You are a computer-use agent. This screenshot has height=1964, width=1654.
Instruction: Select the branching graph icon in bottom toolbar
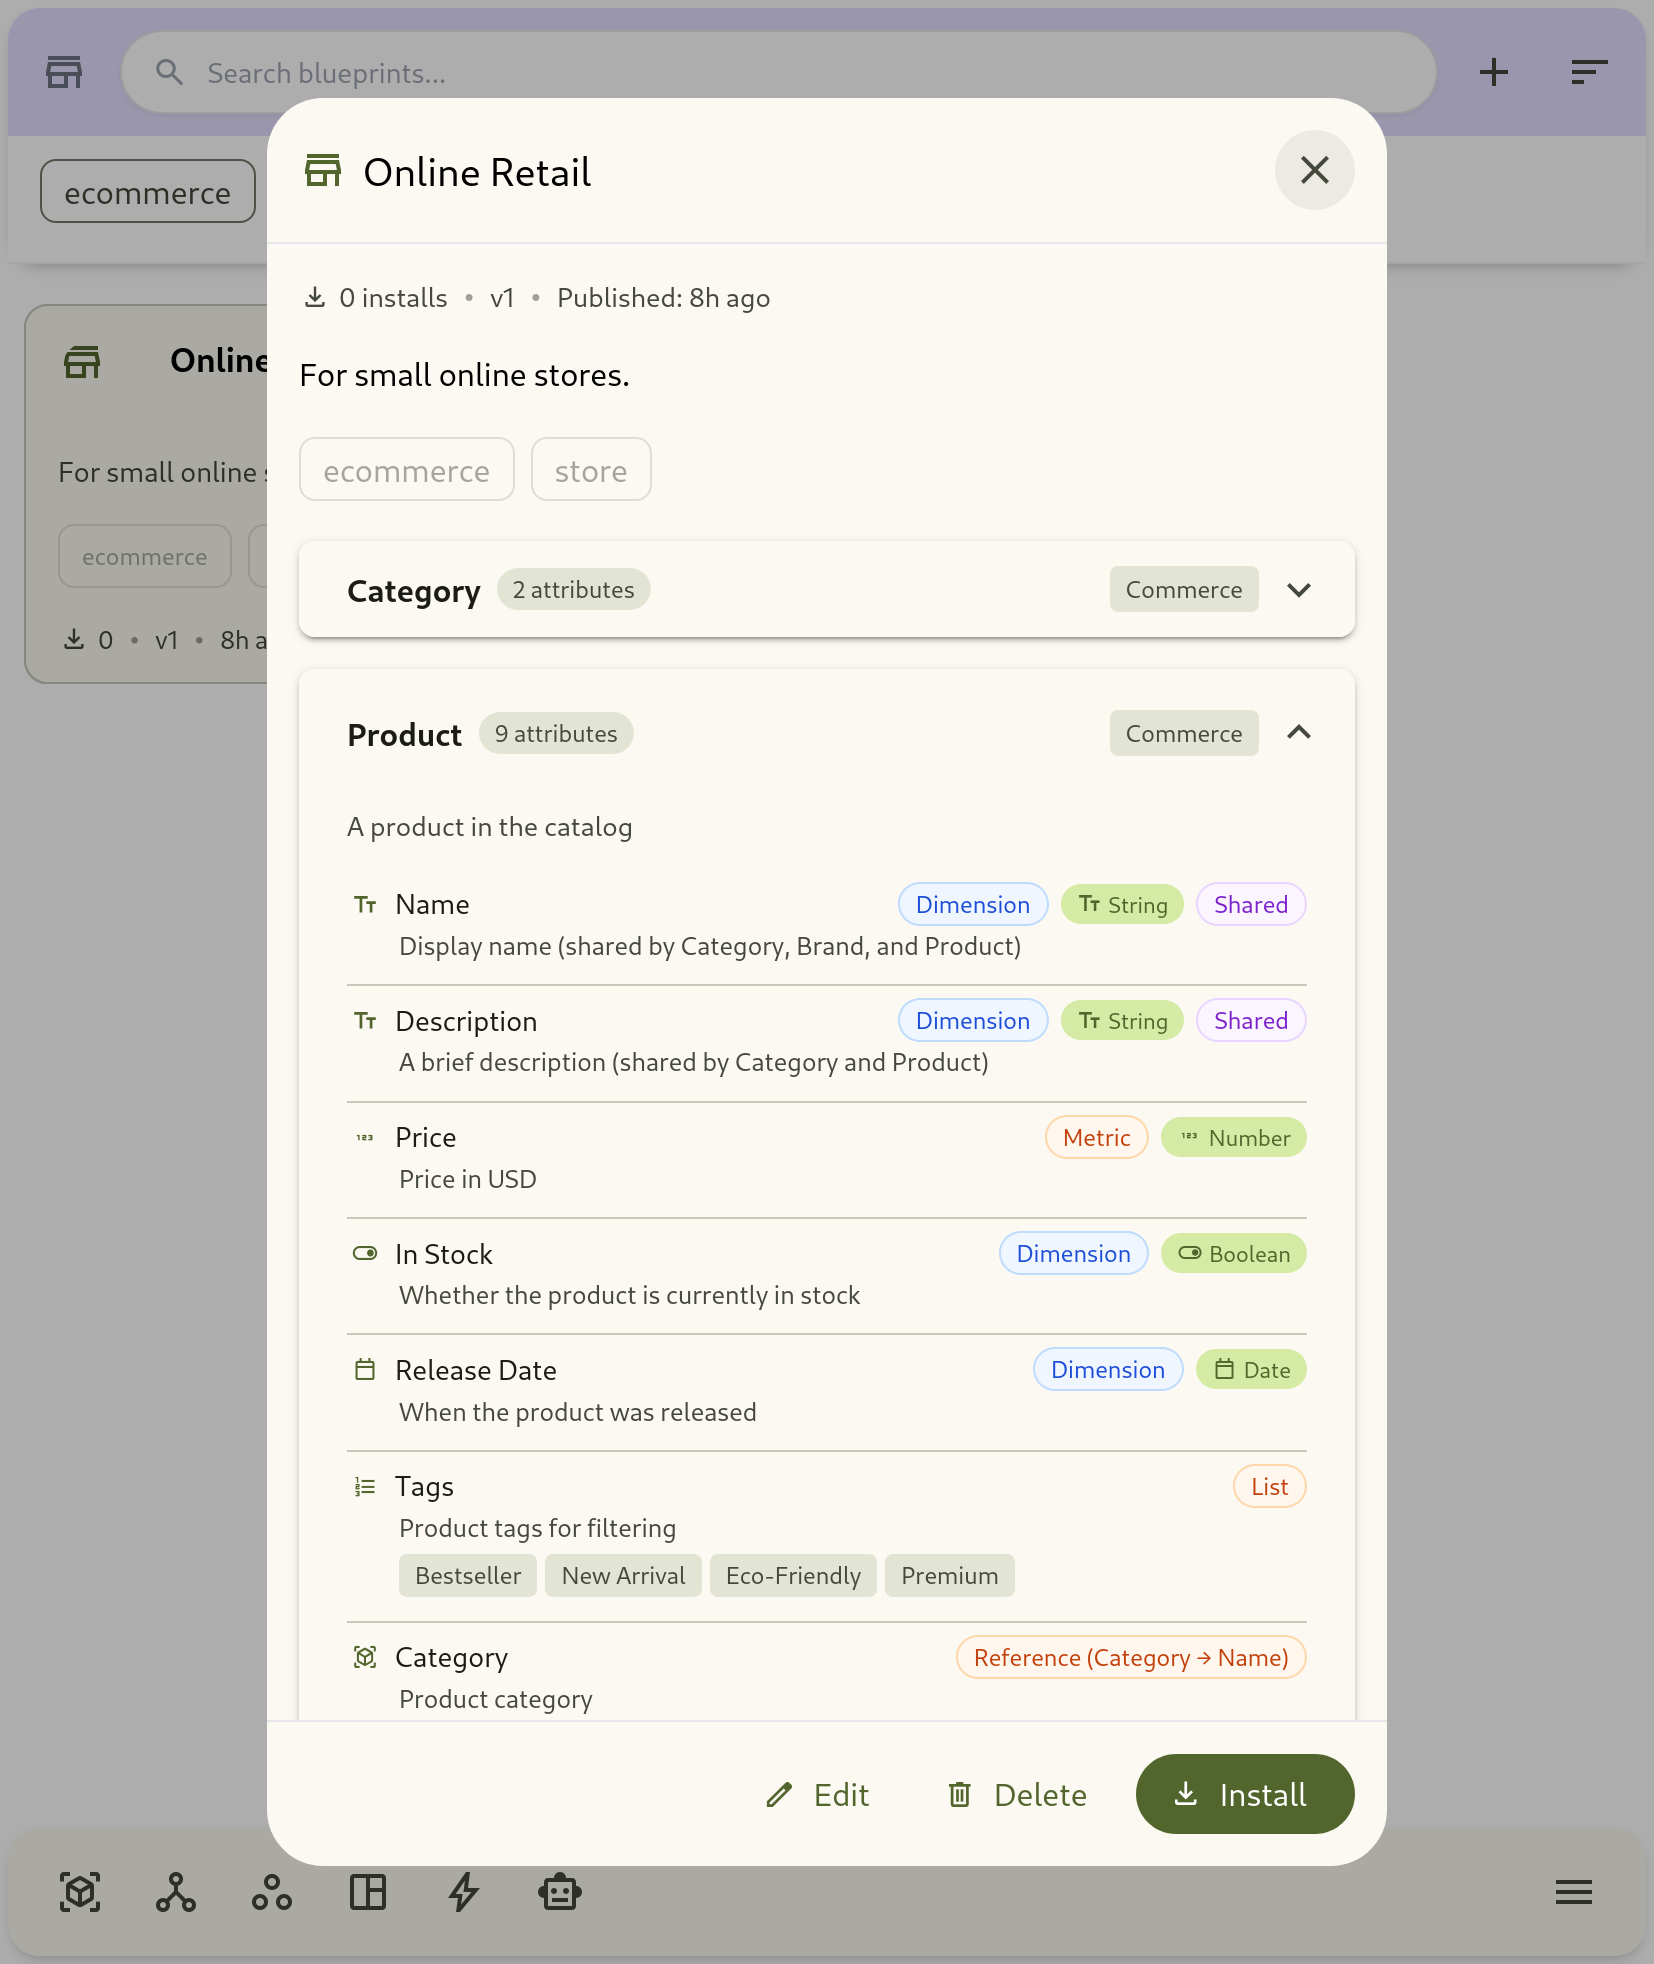(x=175, y=1892)
